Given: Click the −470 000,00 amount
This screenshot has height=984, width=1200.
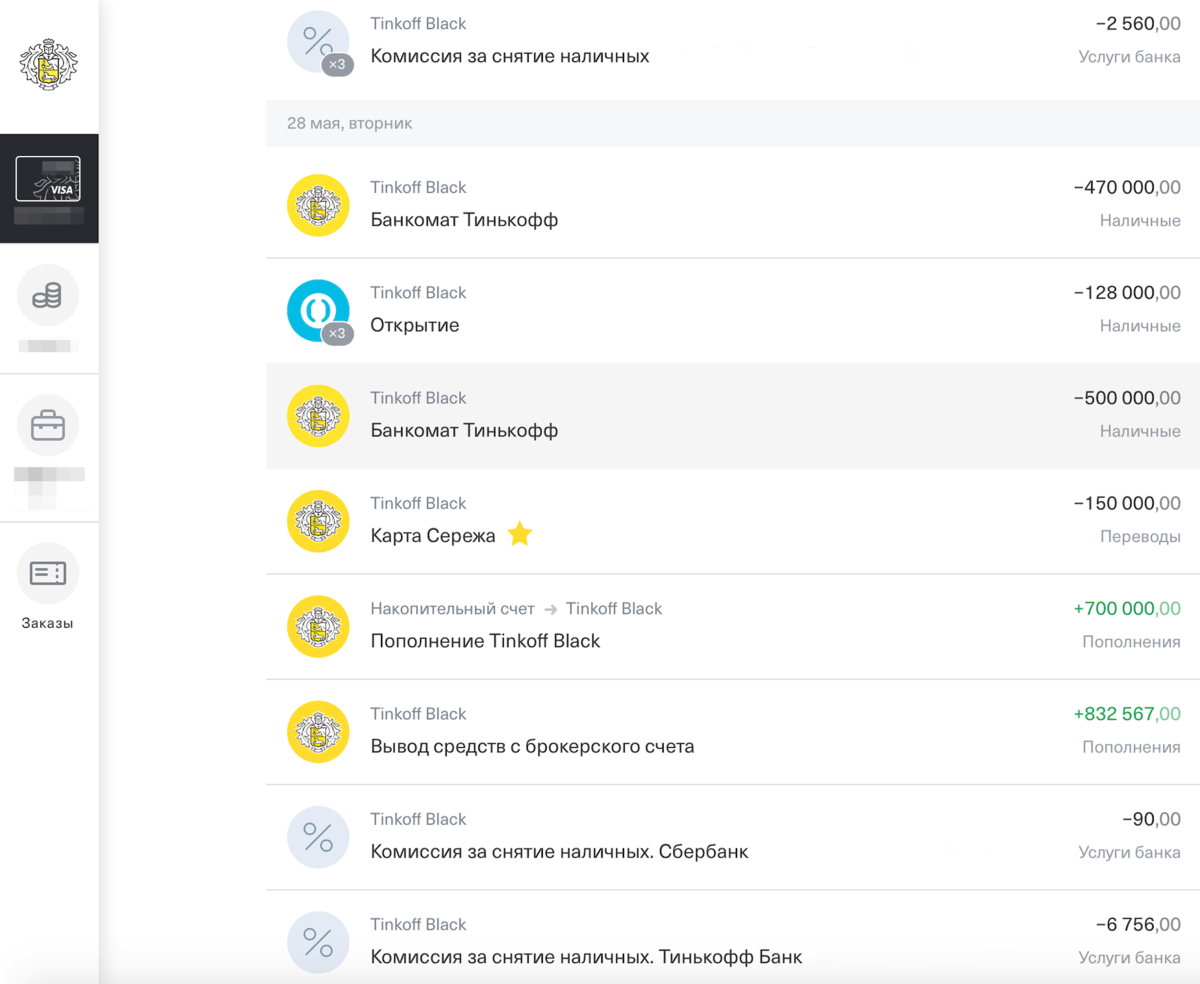Looking at the screenshot, I should tap(1127, 188).
